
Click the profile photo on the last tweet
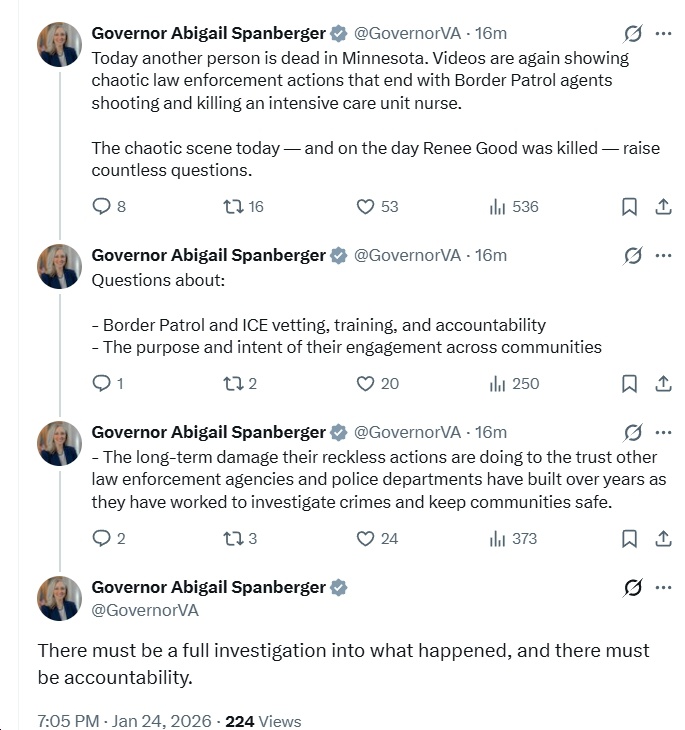(59, 598)
